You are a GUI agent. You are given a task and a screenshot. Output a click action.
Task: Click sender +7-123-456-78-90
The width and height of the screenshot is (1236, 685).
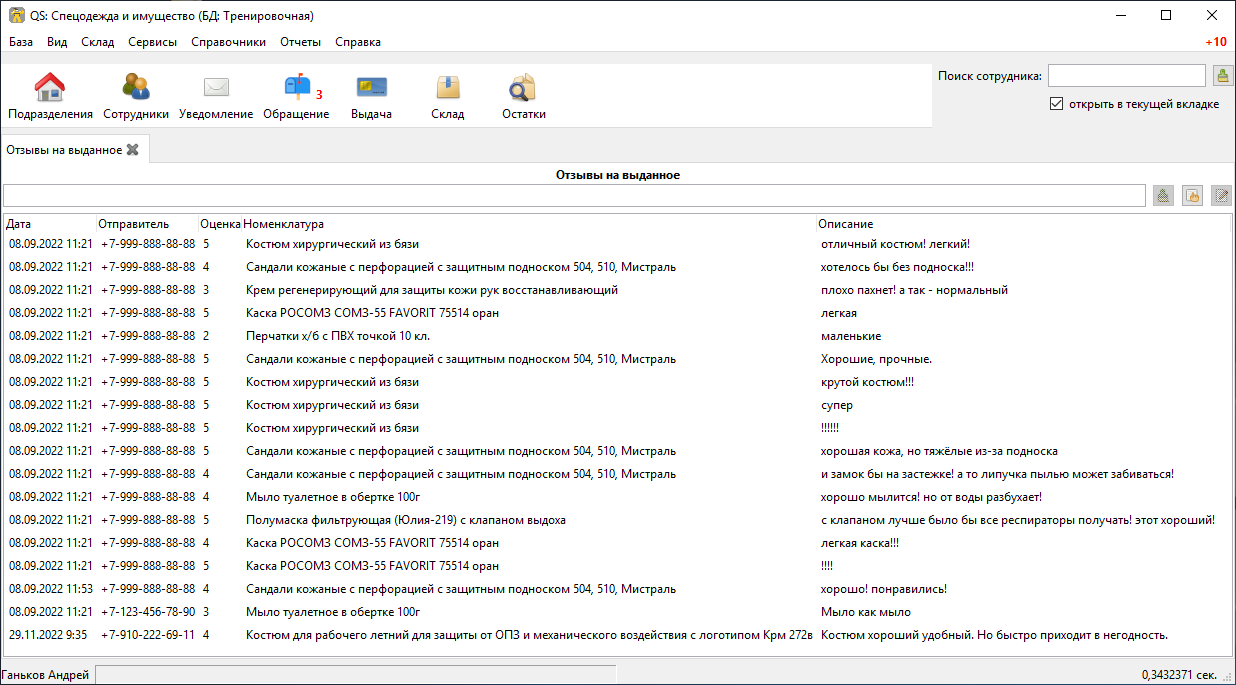click(x=148, y=612)
